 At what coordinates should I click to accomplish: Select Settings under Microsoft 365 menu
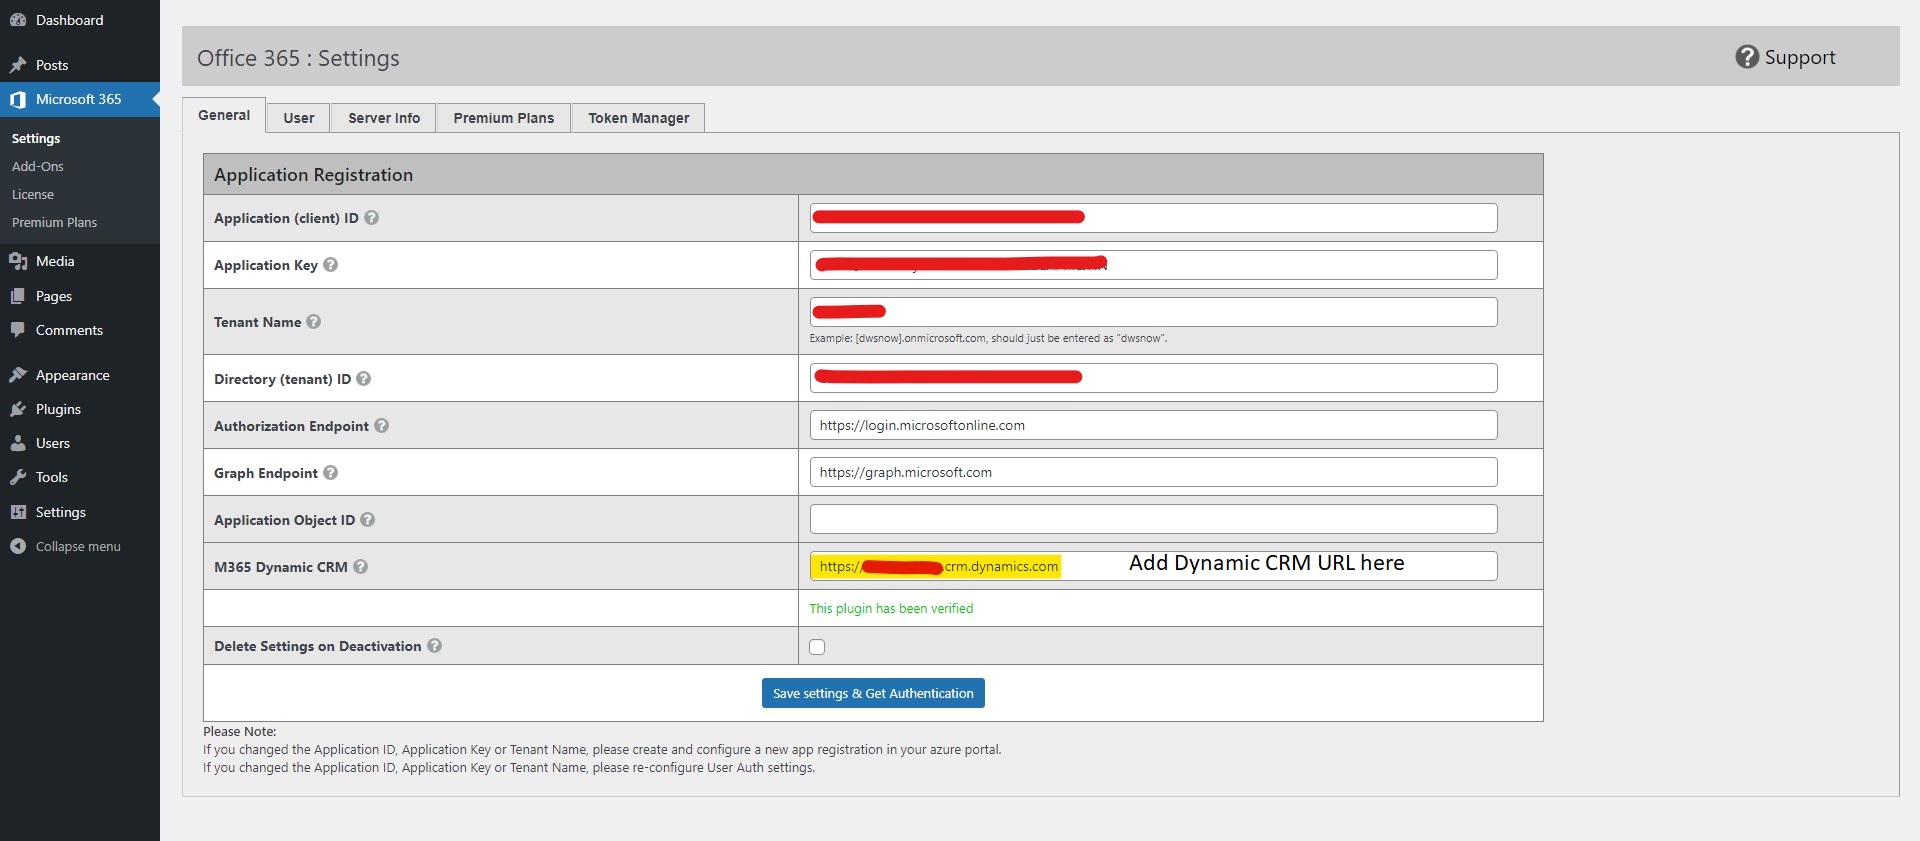(36, 138)
